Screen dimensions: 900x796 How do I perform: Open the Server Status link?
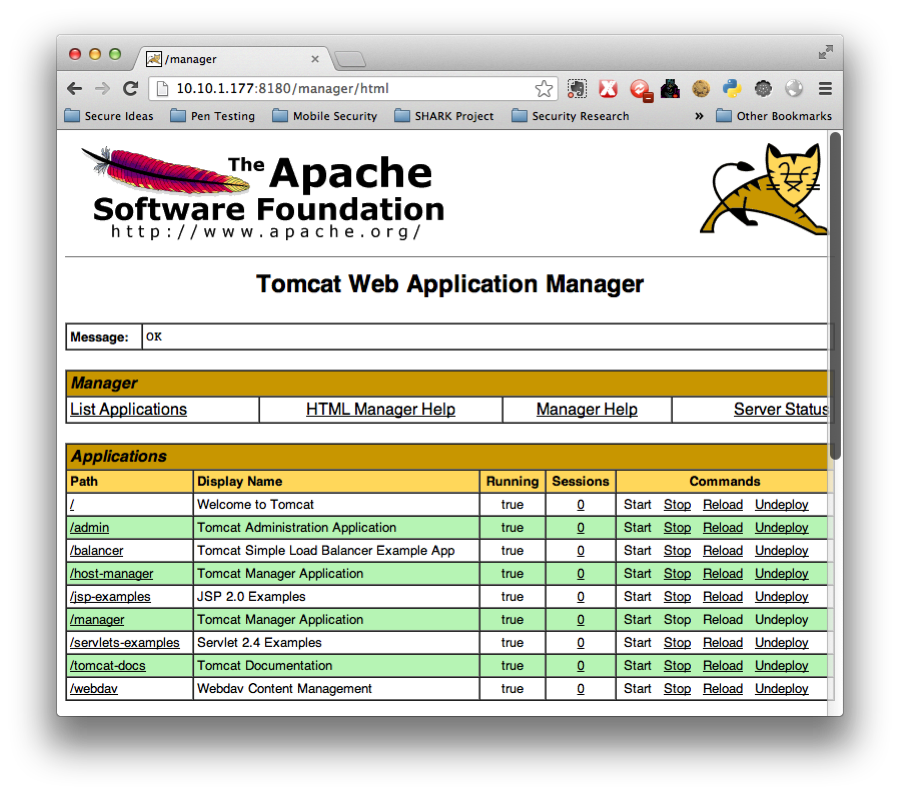coord(781,409)
